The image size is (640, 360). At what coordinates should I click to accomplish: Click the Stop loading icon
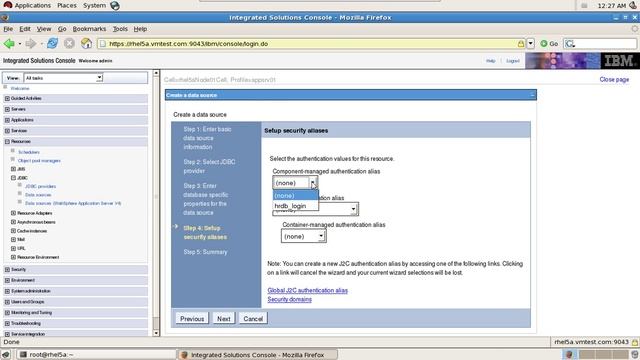click(x=69, y=43)
